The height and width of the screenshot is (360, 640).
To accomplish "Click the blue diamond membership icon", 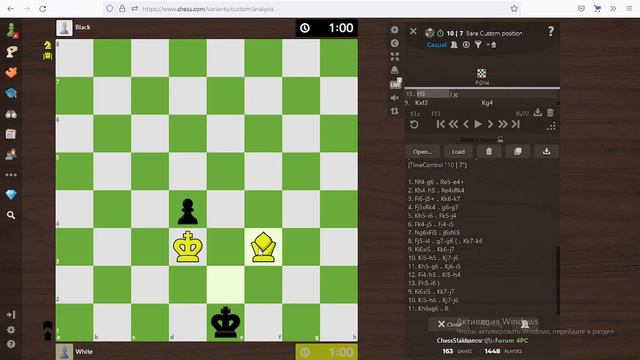I will click(11, 195).
